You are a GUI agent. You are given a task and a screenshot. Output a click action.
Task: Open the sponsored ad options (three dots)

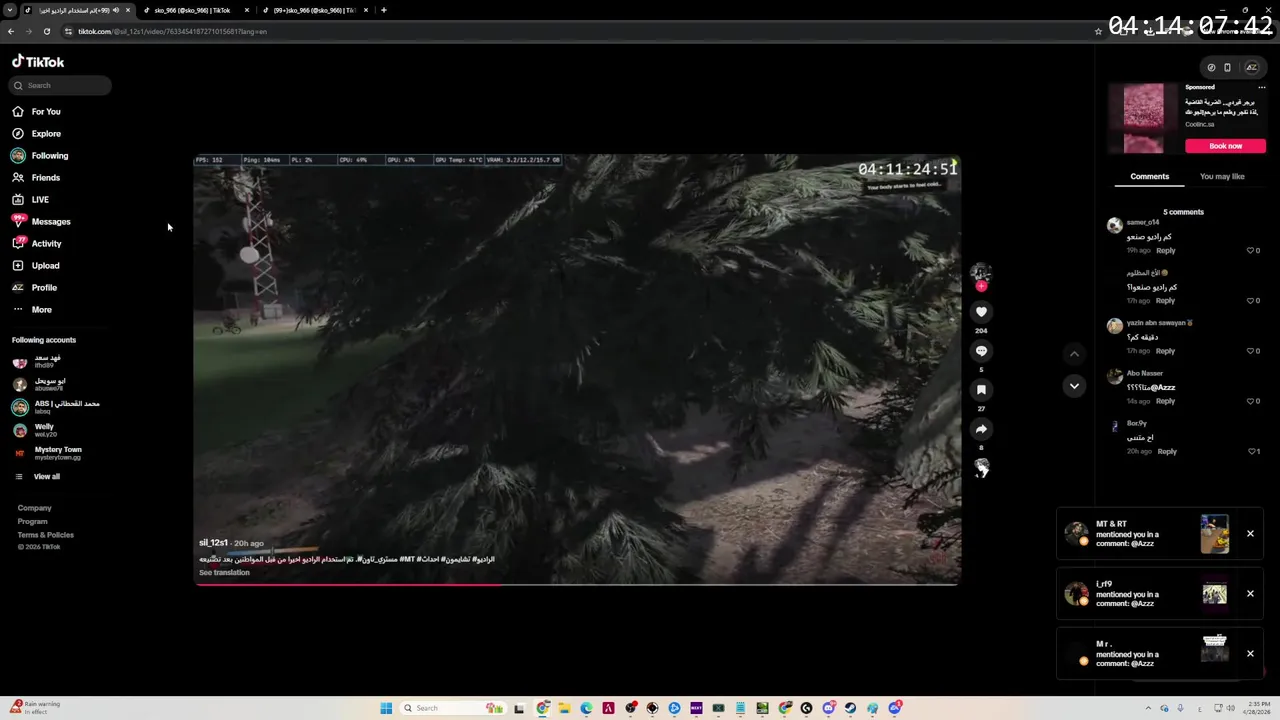1261,88
